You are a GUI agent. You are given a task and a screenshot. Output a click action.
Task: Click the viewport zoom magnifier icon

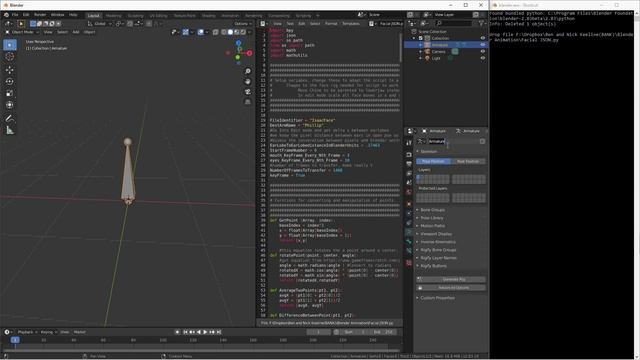(248, 71)
